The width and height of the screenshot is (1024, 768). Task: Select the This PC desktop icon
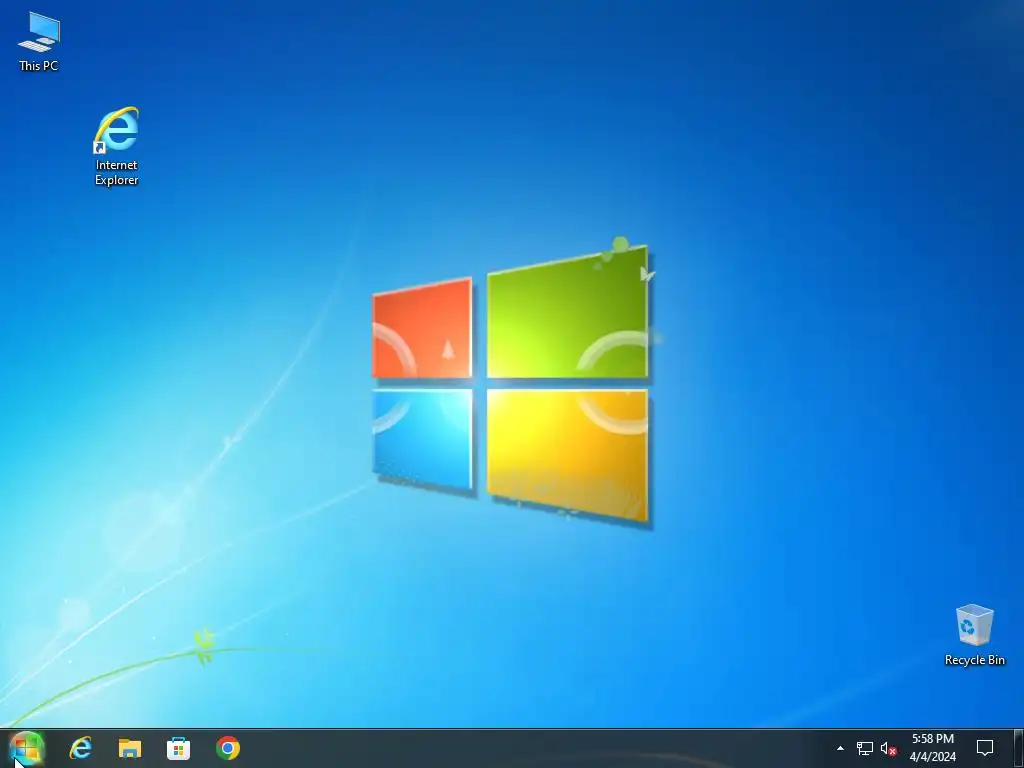(39, 41)
